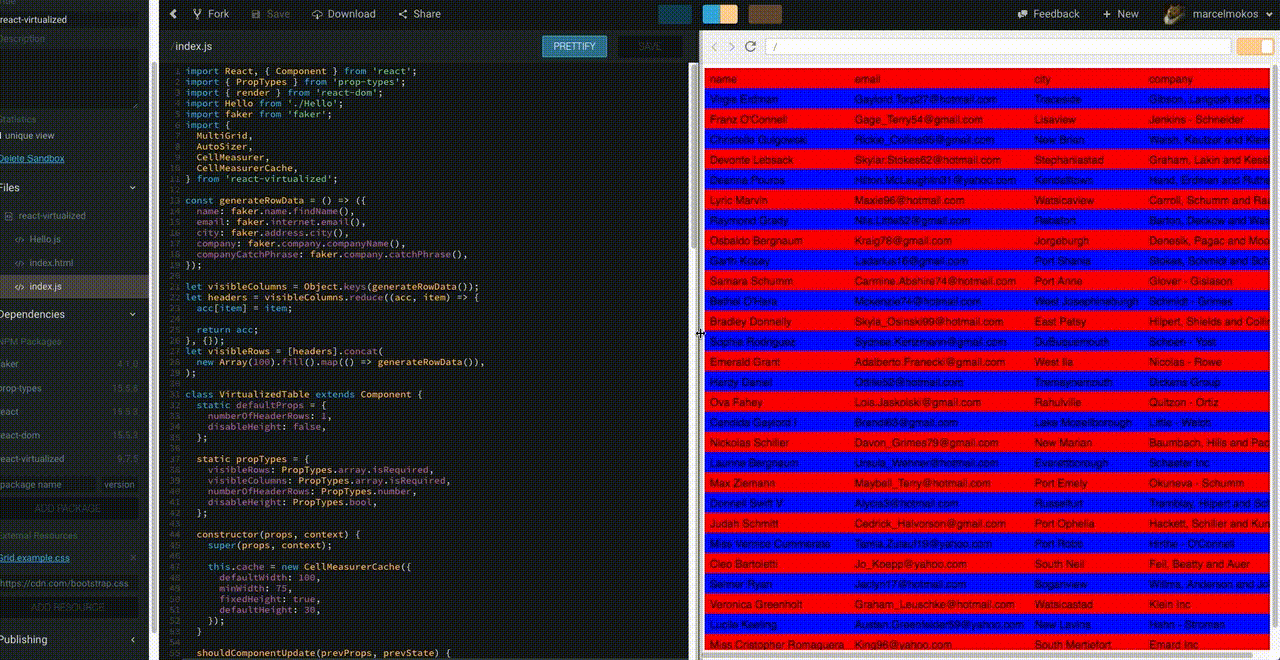
Task: Switch to preview-only view mode
Action: pyautogui.click(x=765, y=14)
